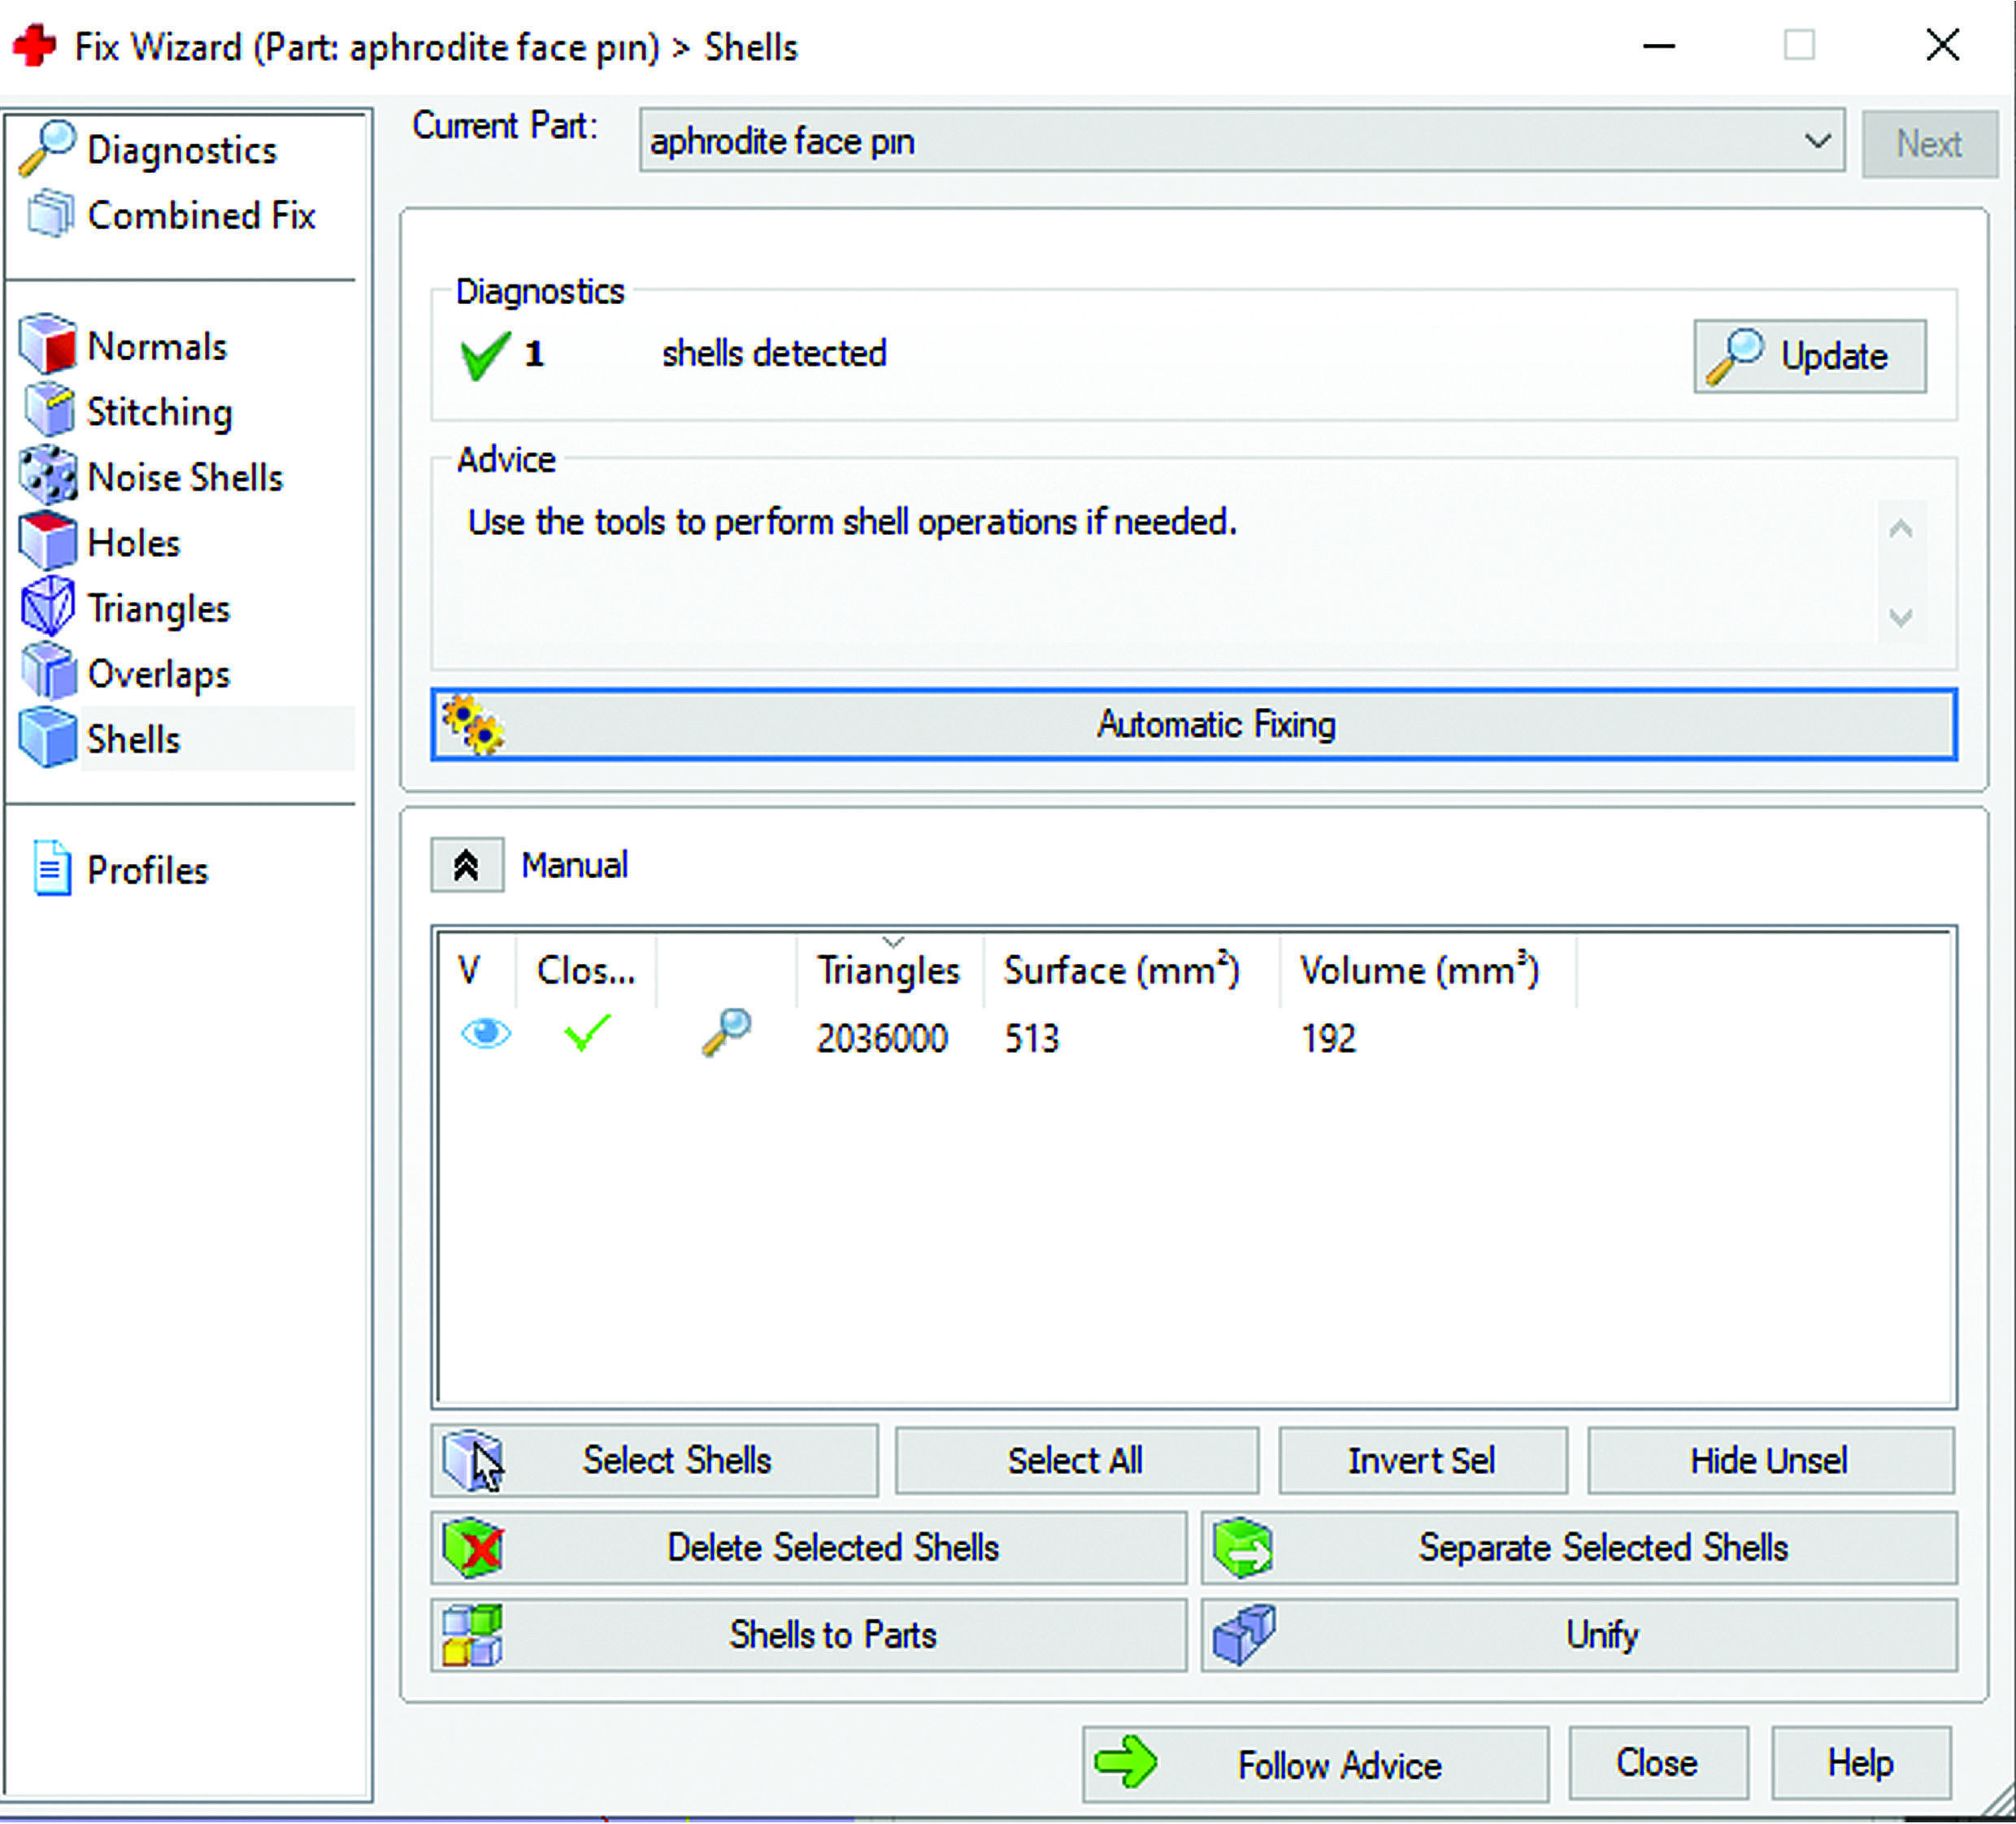The height and width of the screenshot is (1824, 2016).
Task: Open the Noise Shells icon
Action: click(47, 476)
